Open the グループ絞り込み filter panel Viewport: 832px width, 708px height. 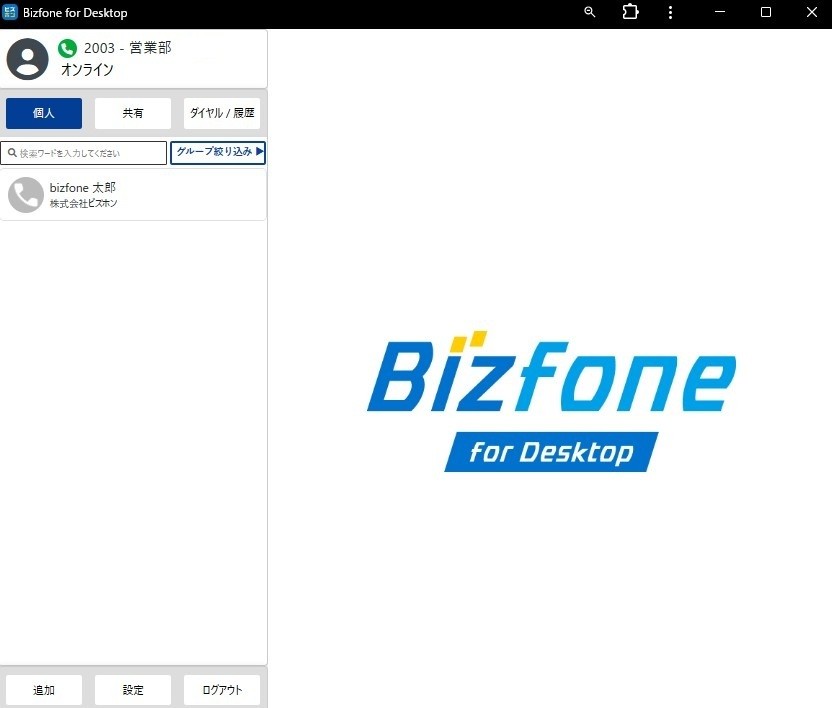tap(215, 152)
